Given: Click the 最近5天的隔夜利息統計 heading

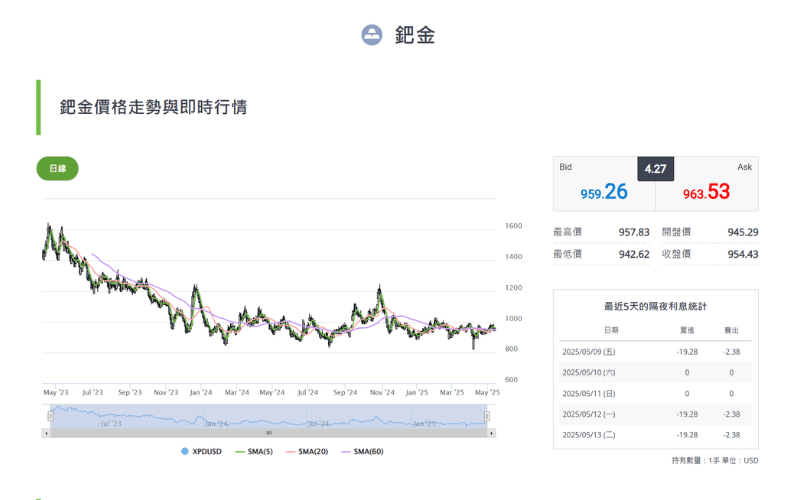Looking at the screenshot, I should tap(656, 306).
